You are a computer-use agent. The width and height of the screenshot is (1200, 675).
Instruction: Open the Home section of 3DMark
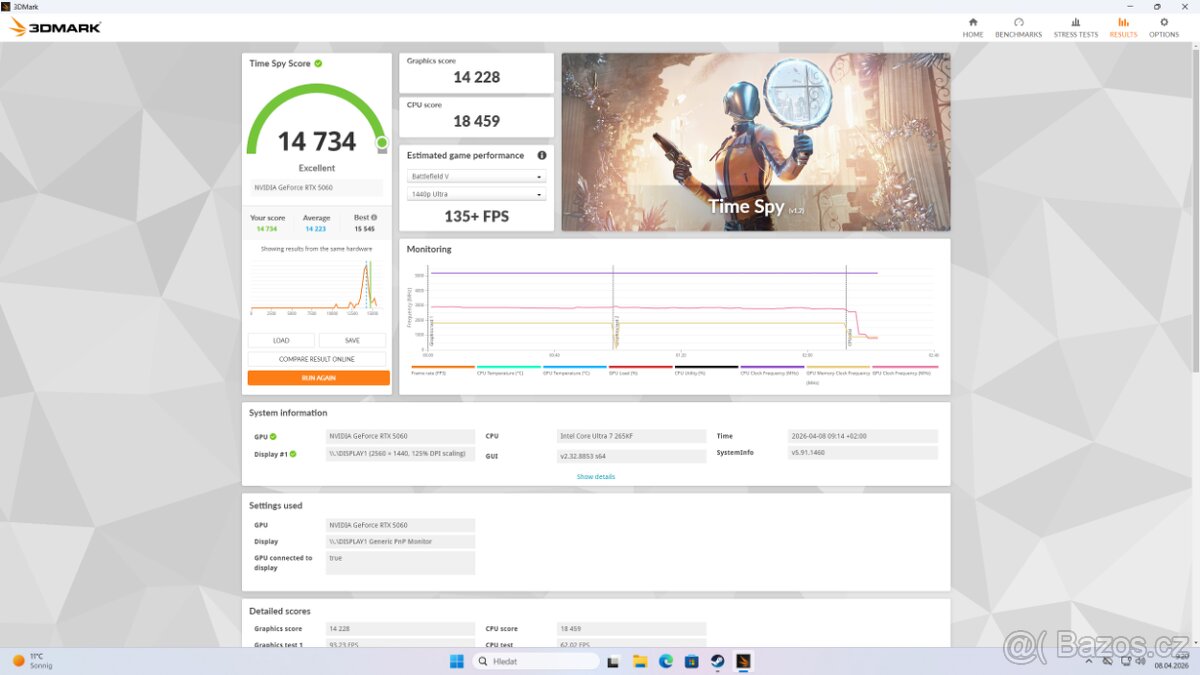(972, 27)
